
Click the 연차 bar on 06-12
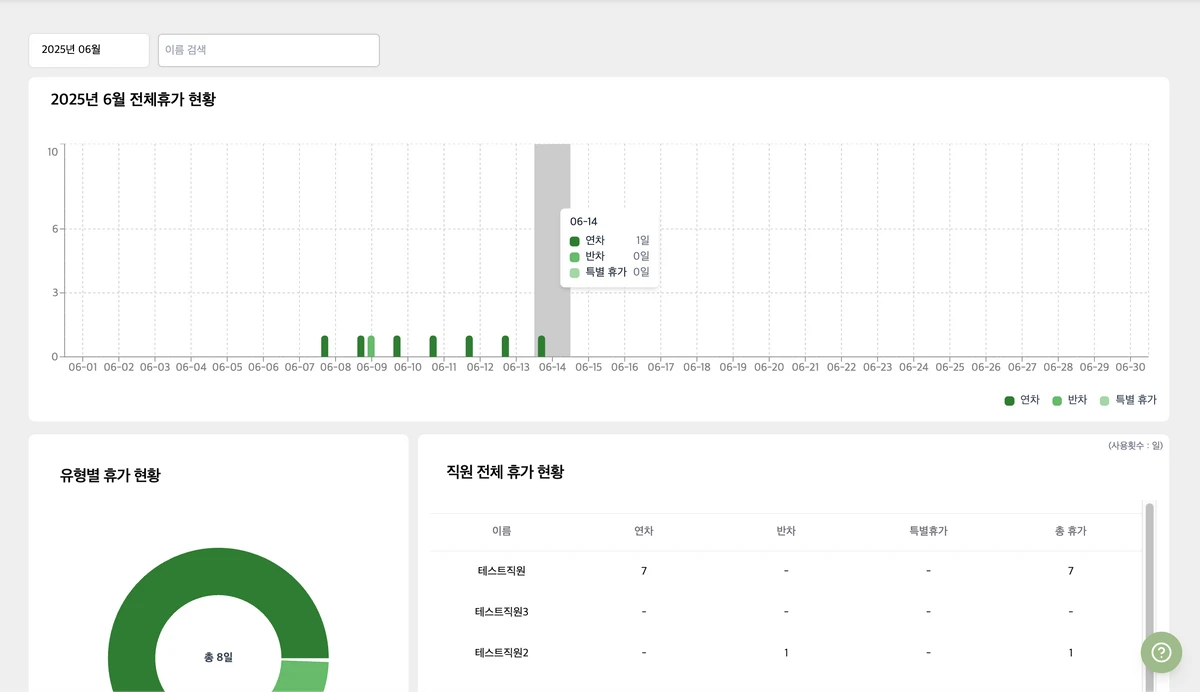tap(469, 346)
